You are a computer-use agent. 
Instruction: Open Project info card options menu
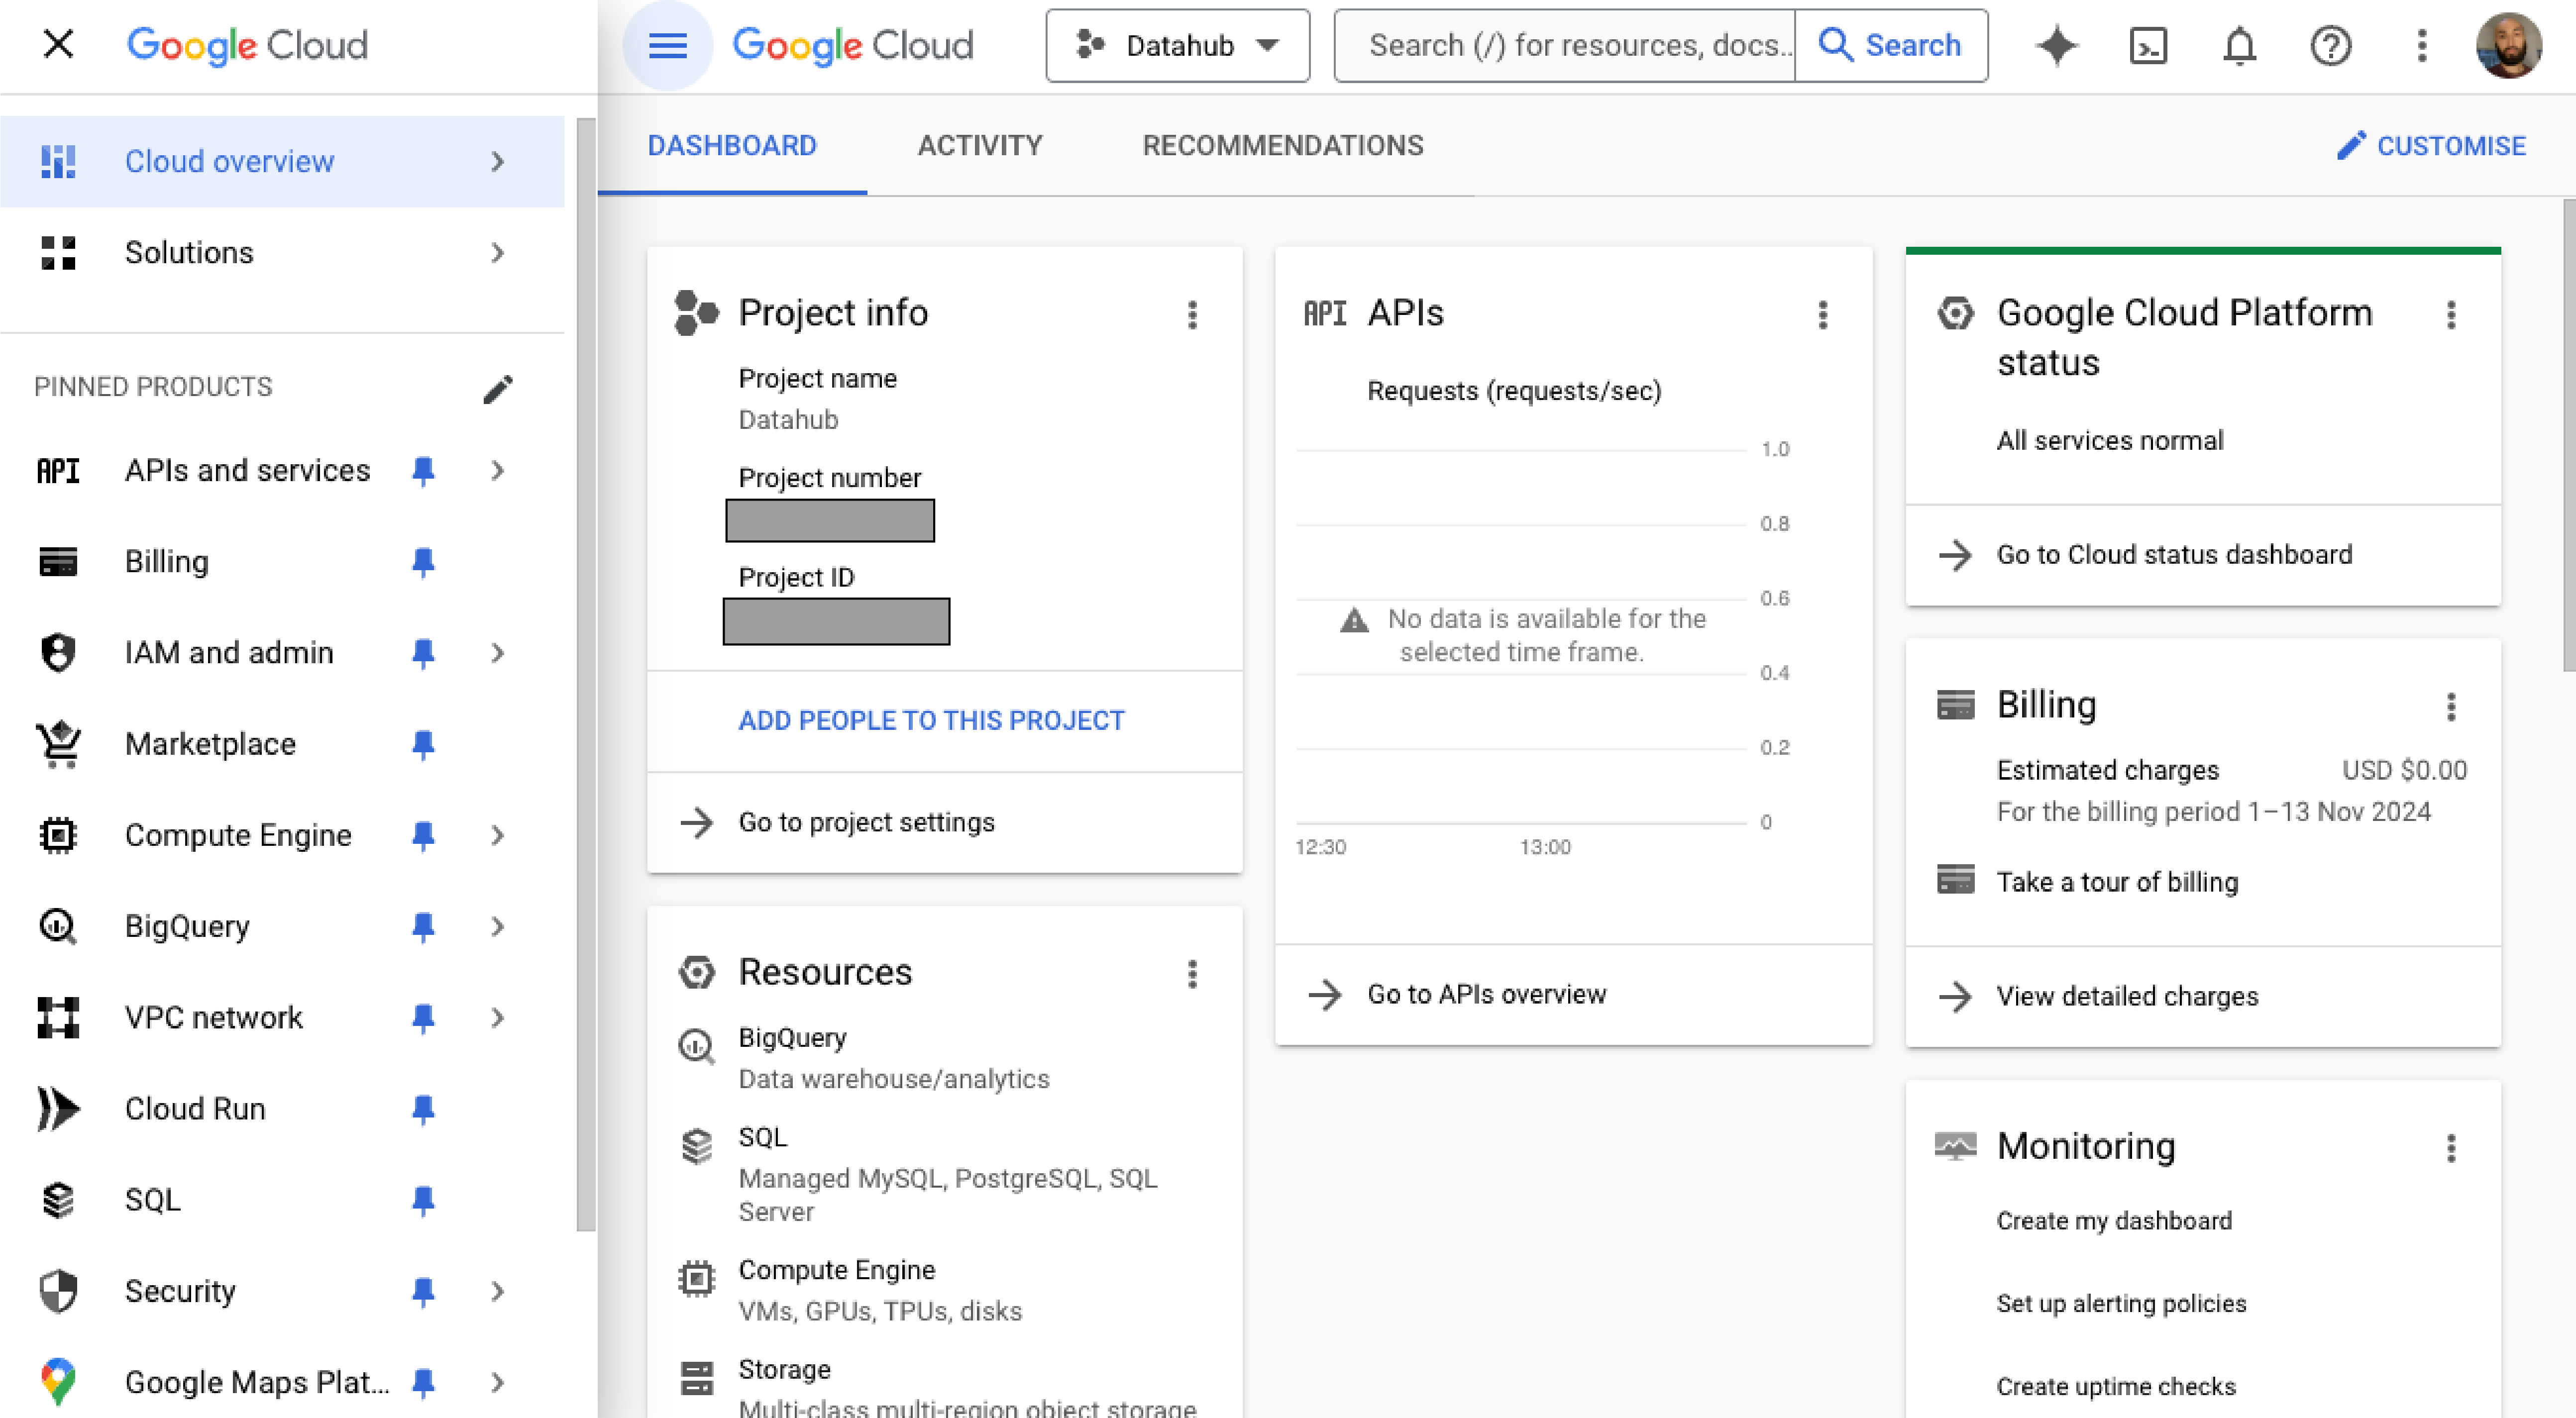(1192, 315)
